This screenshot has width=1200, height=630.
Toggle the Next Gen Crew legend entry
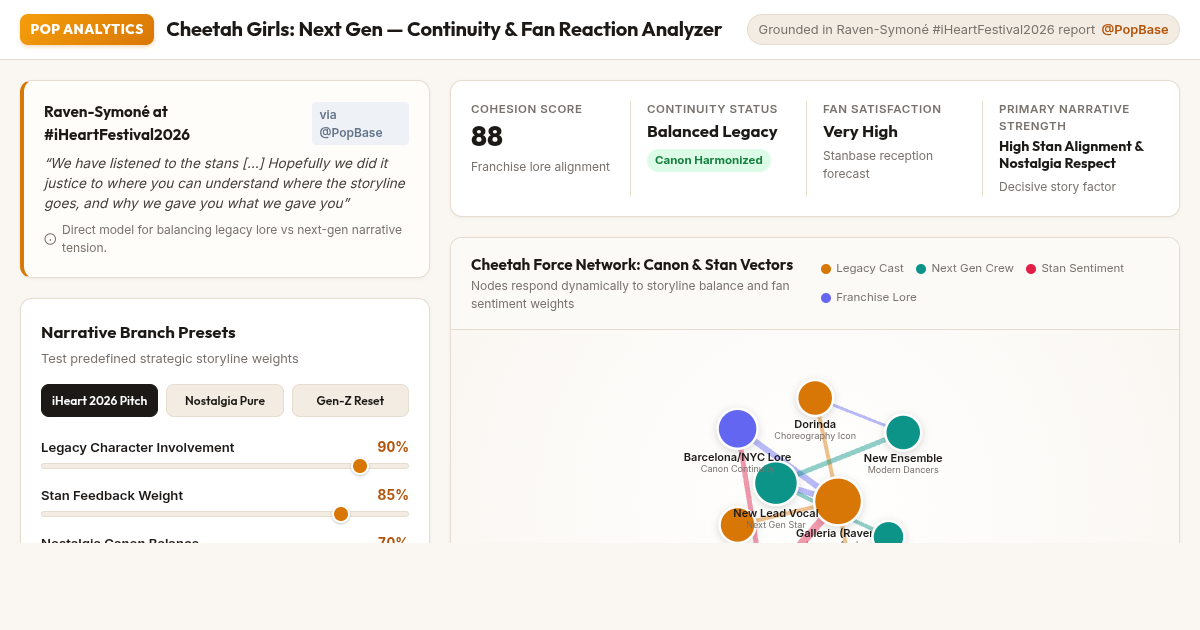point(964,269)
